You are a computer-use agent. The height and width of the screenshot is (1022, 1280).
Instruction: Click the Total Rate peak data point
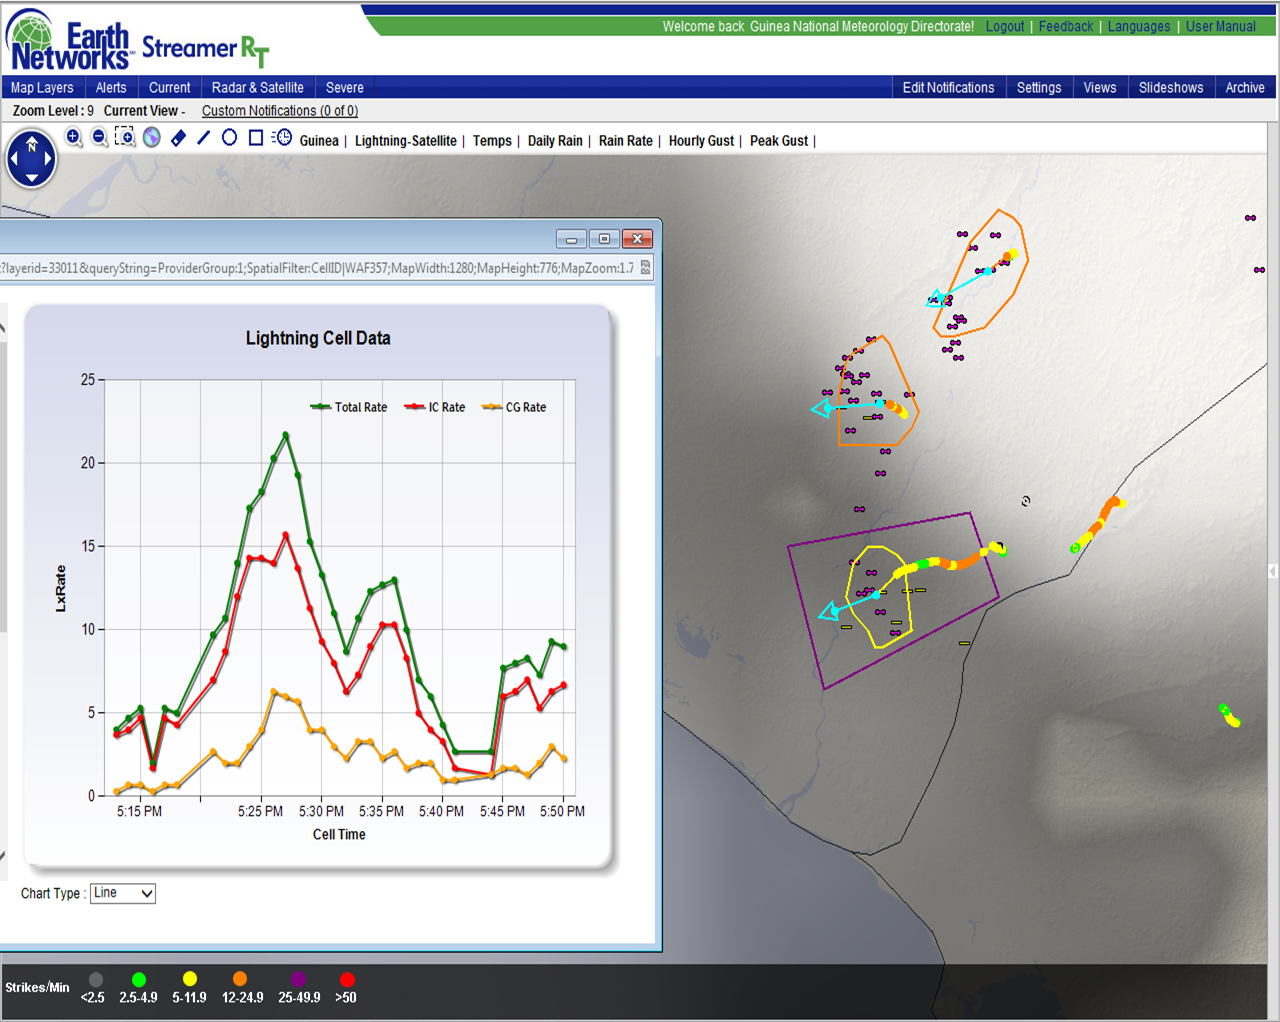[286, 434]
